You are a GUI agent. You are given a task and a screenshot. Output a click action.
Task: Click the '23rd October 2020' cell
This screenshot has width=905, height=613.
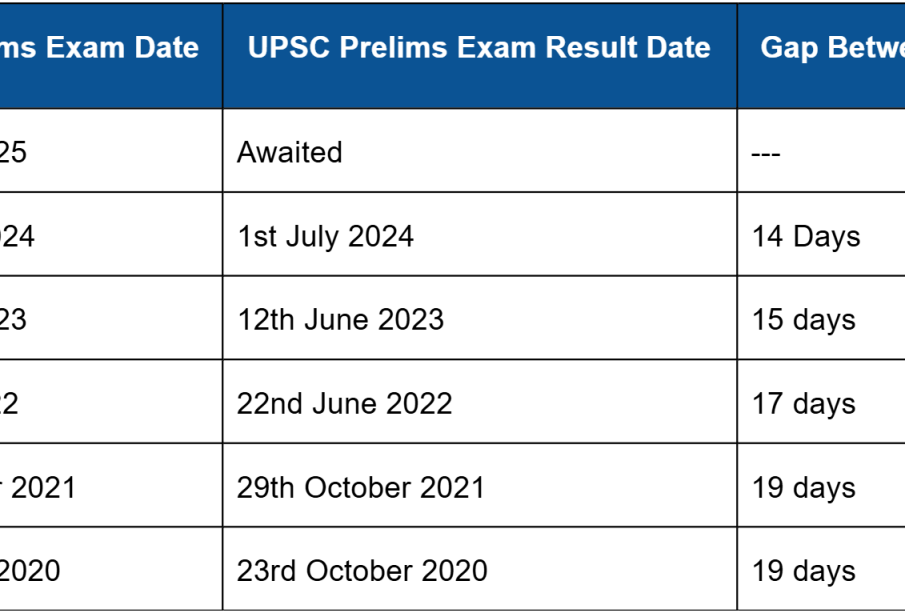[480, 569]
